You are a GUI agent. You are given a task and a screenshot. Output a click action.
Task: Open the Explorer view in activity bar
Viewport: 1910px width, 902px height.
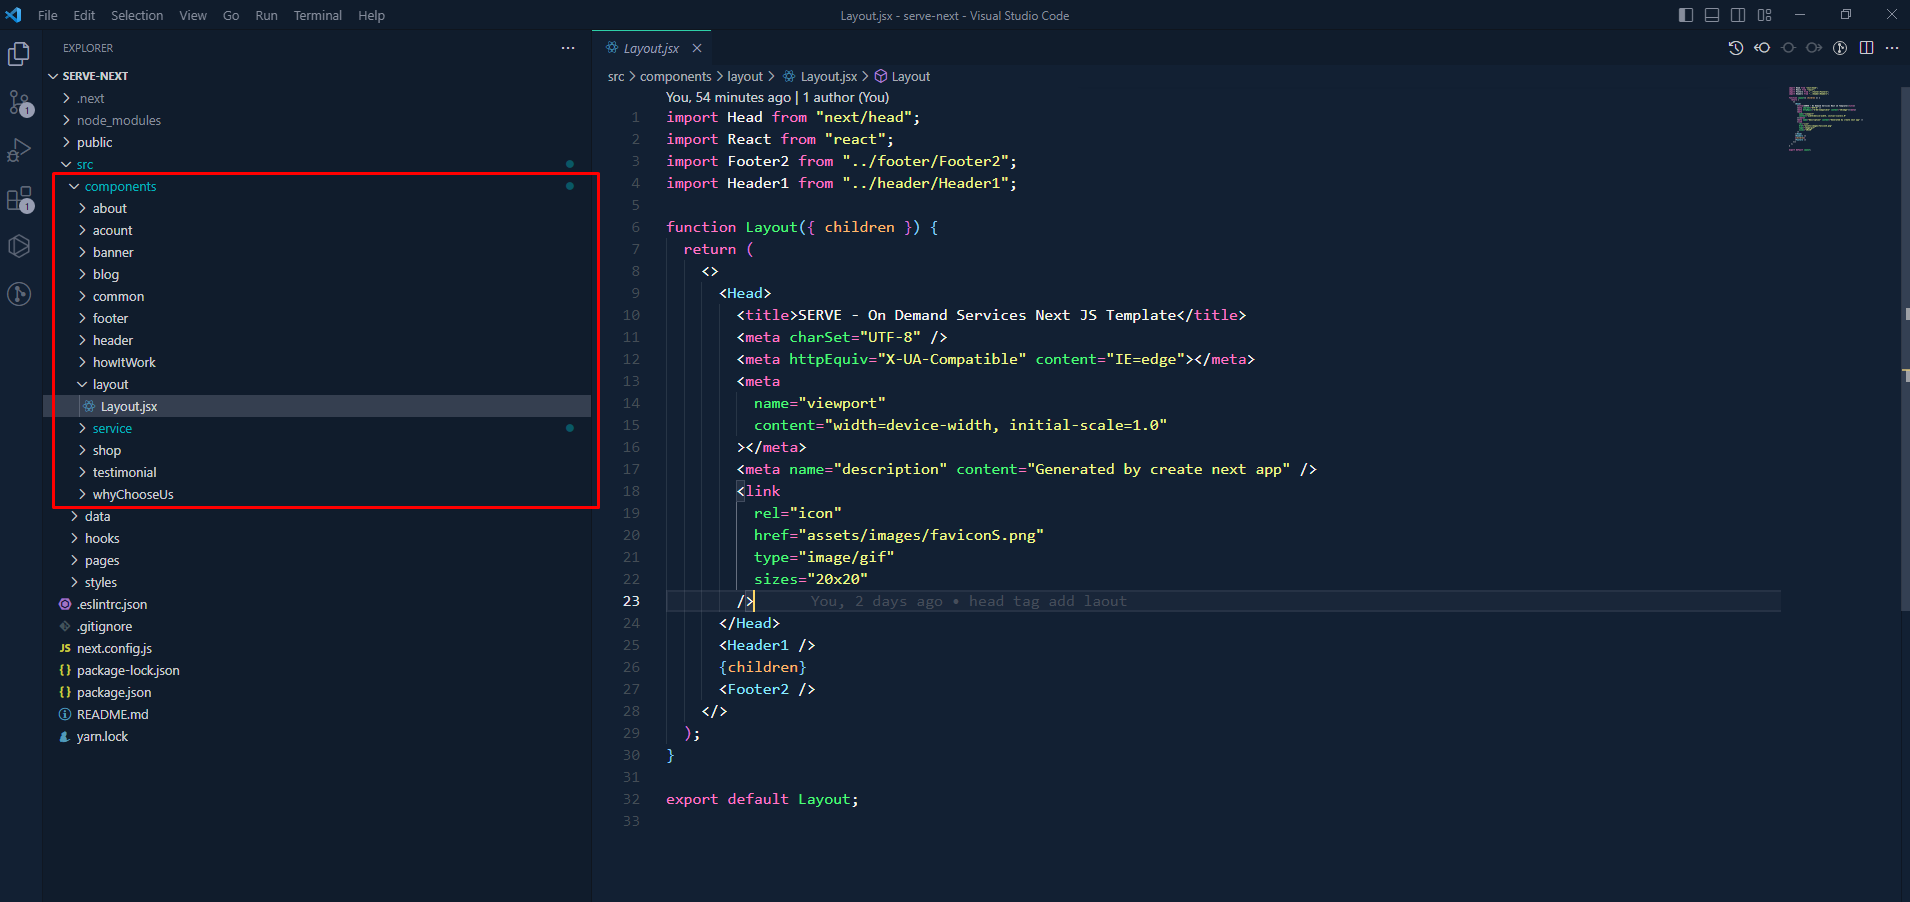pyautogui.click(x=19, y=54)
